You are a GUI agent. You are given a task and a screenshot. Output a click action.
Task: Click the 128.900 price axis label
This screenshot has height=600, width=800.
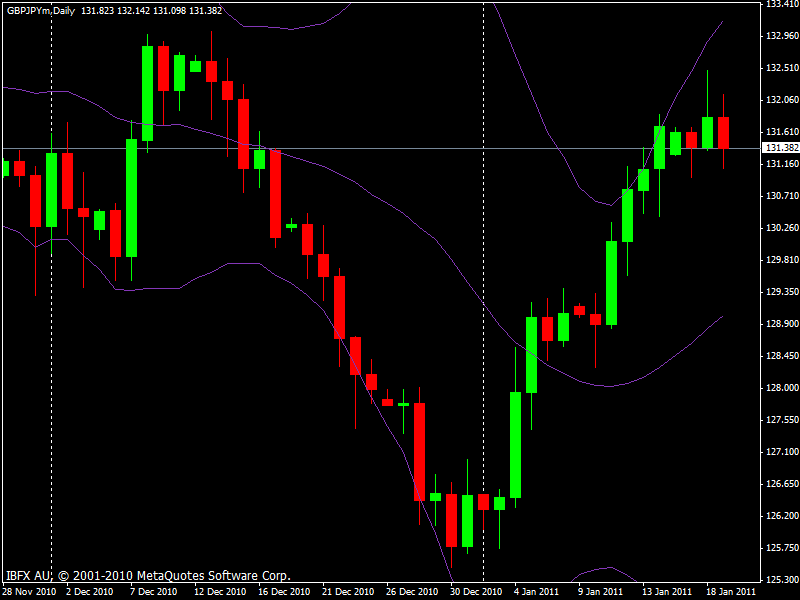(x=782, y=324)
